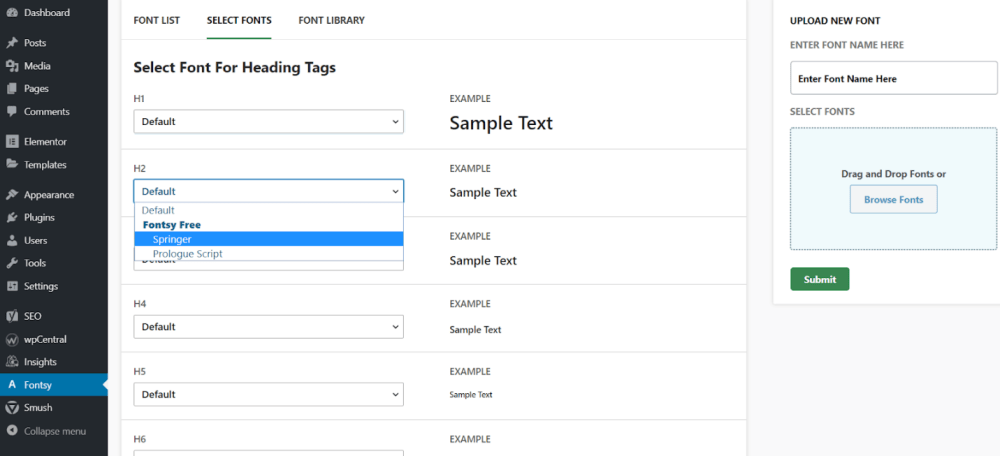Select Prologue Script font option
The height and width of the screenshot is (456, 1000).
click(188, 254)
